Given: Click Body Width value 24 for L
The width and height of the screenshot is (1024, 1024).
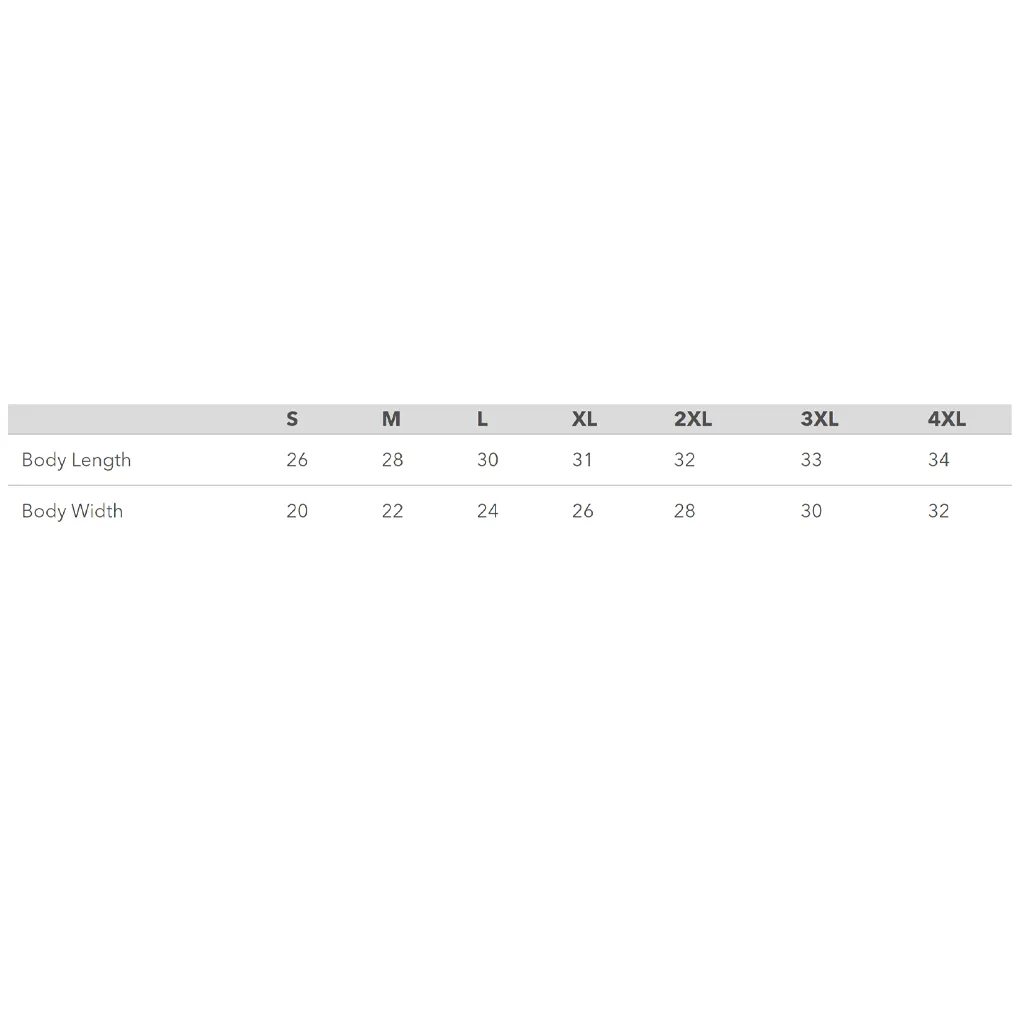Looking at the screenshot, I should 488,511.
